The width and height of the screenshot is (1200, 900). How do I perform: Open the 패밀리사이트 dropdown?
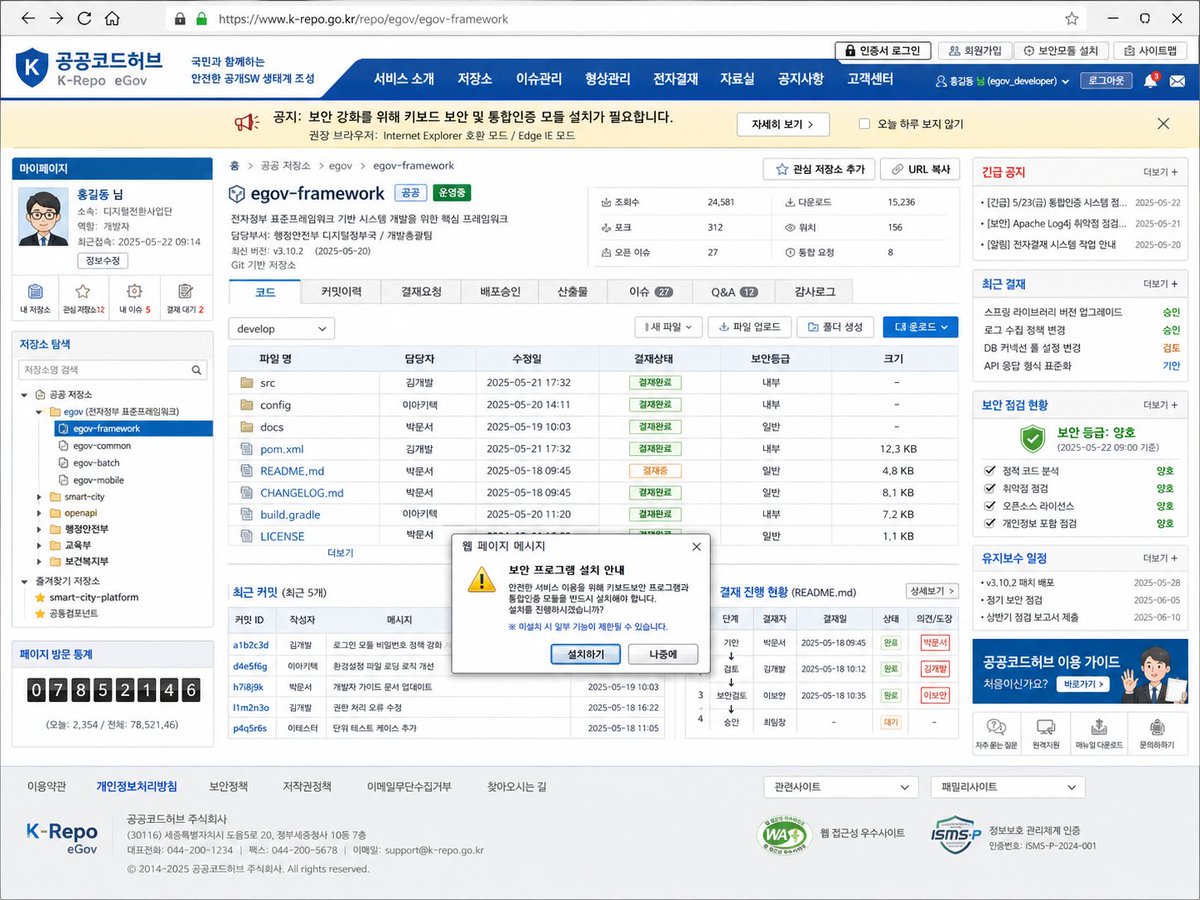1010,787
